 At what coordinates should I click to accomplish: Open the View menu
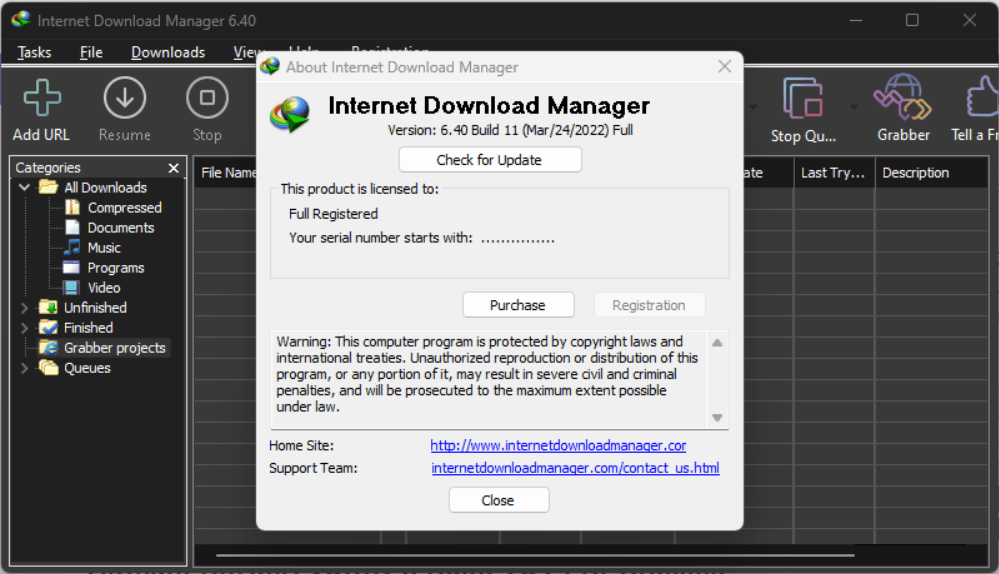(245, 52)
